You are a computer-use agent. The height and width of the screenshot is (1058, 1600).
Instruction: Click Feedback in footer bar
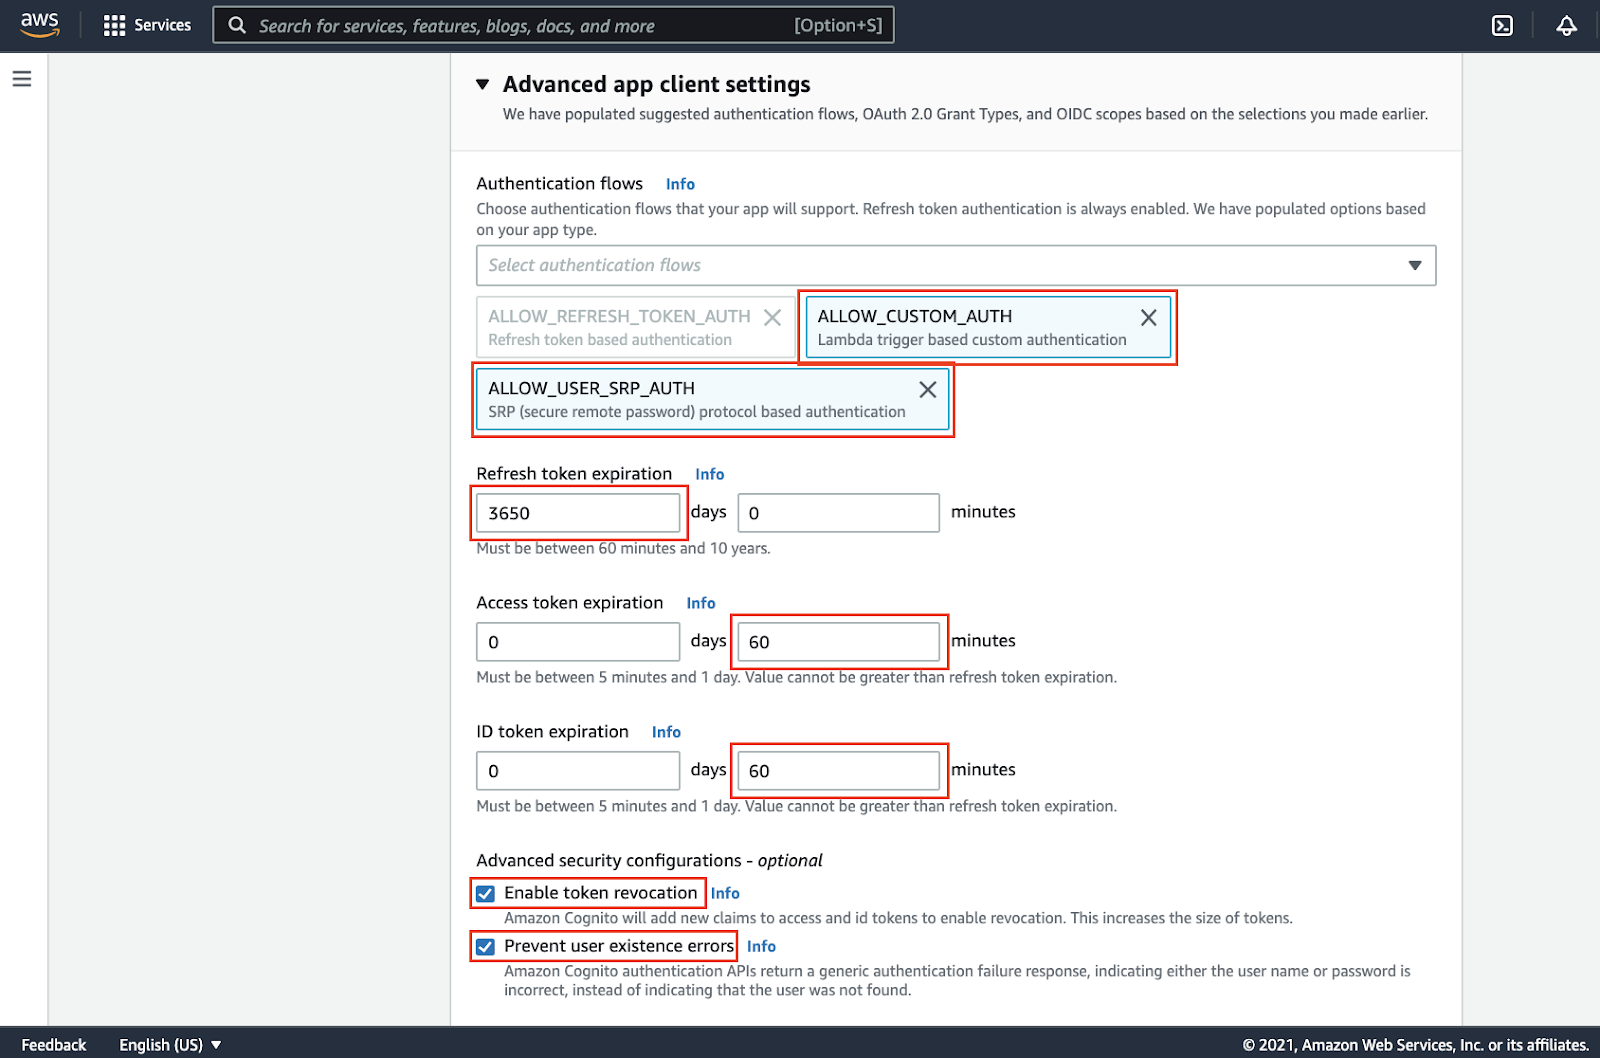(x=54, y=1044)
